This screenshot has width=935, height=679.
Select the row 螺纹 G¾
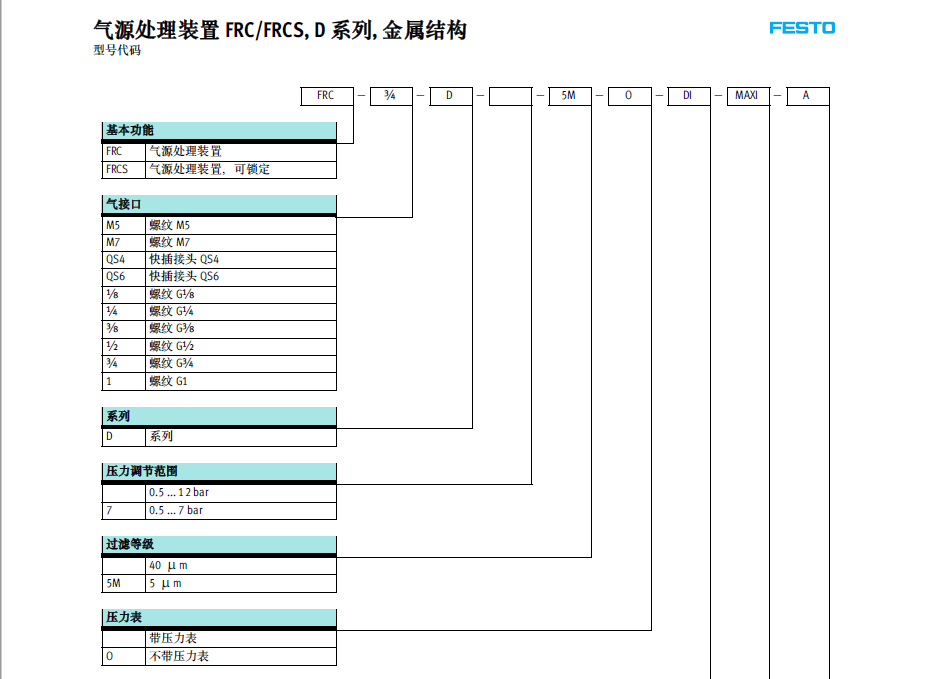point(219,364)
